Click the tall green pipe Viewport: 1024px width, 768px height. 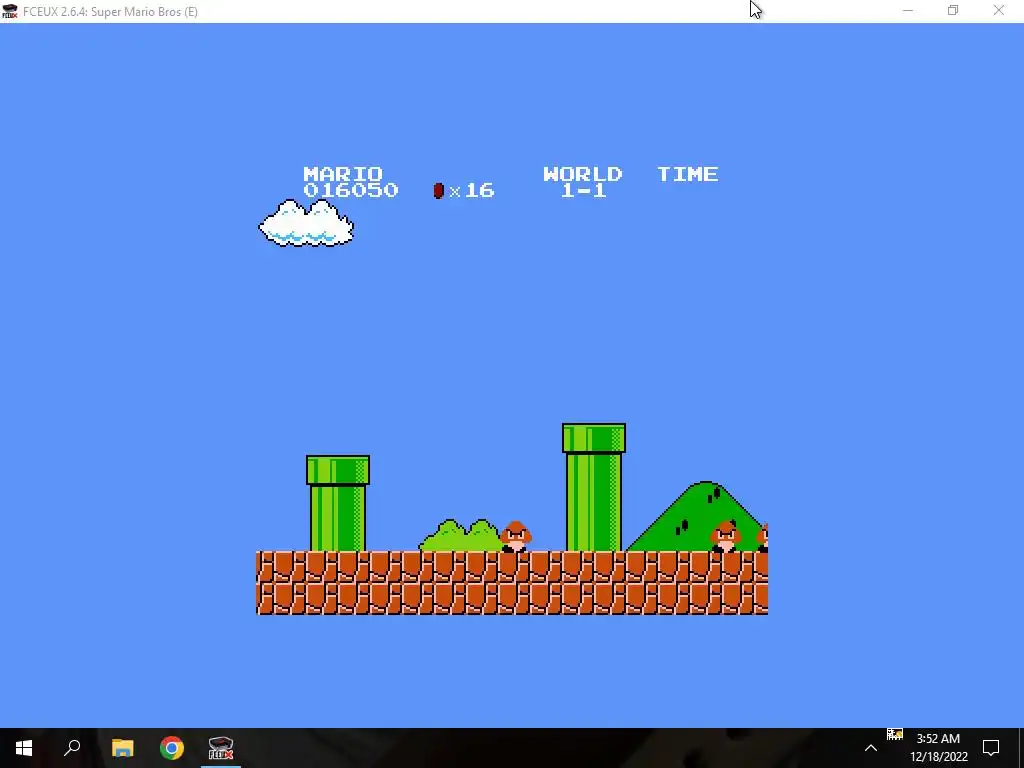click(594, 488)
